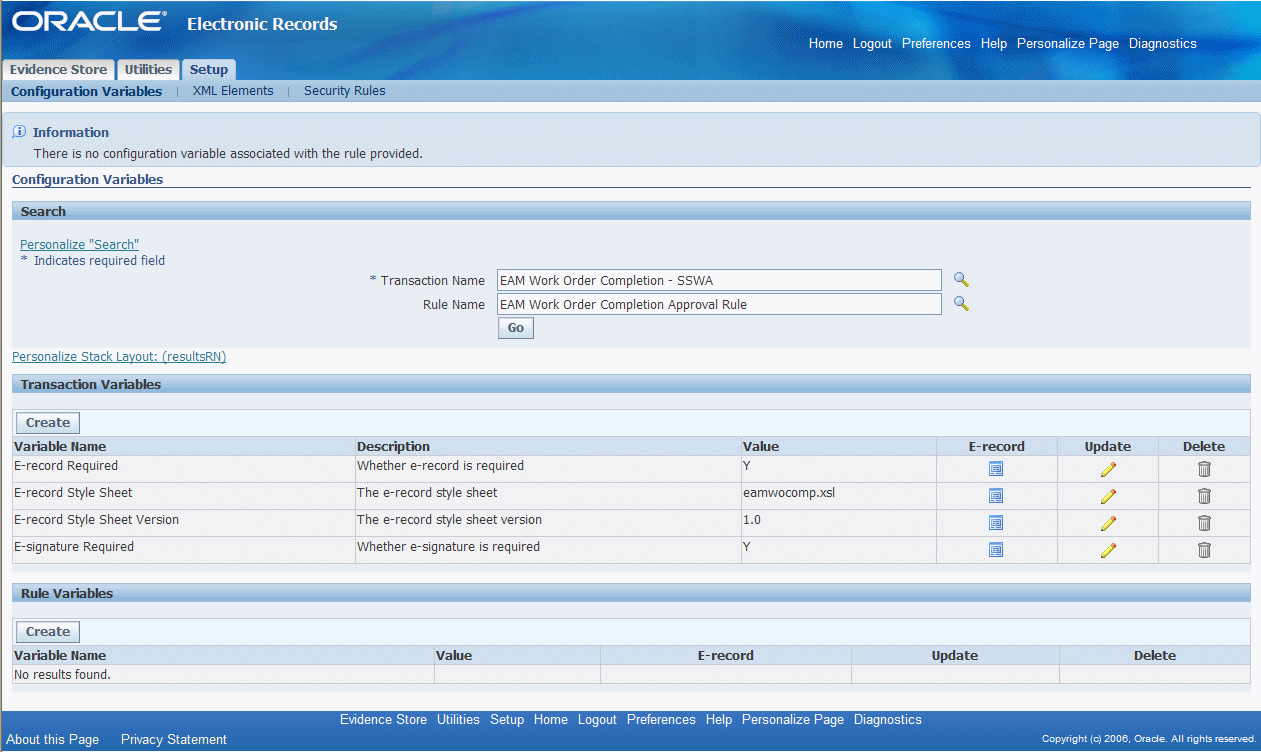Delete the E-record Required variable
This screenshot has width=1261, height=752.
1204,469
